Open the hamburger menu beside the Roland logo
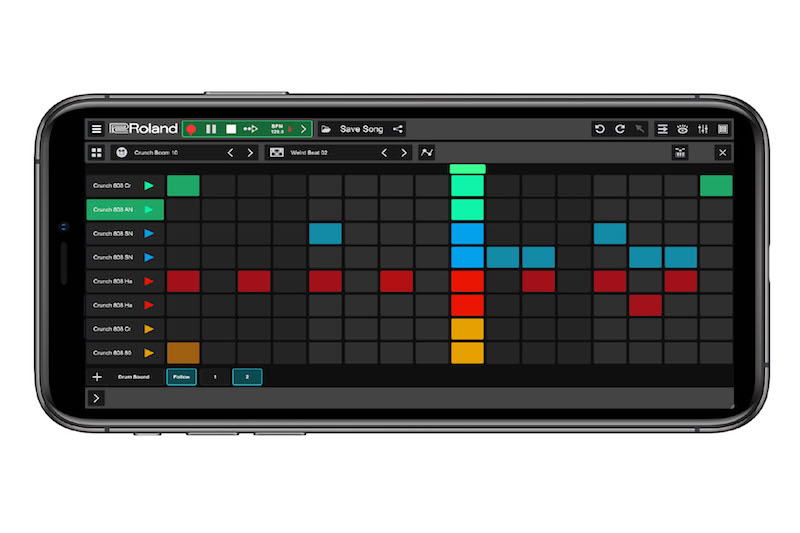 point(96,129)
